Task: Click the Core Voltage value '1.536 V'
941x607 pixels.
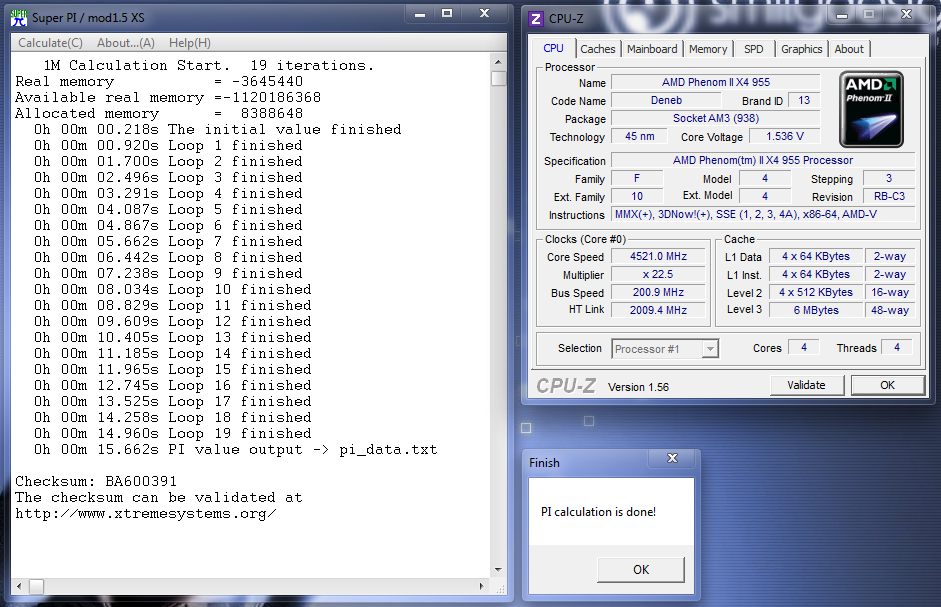Action: click(x=784, y=136)
